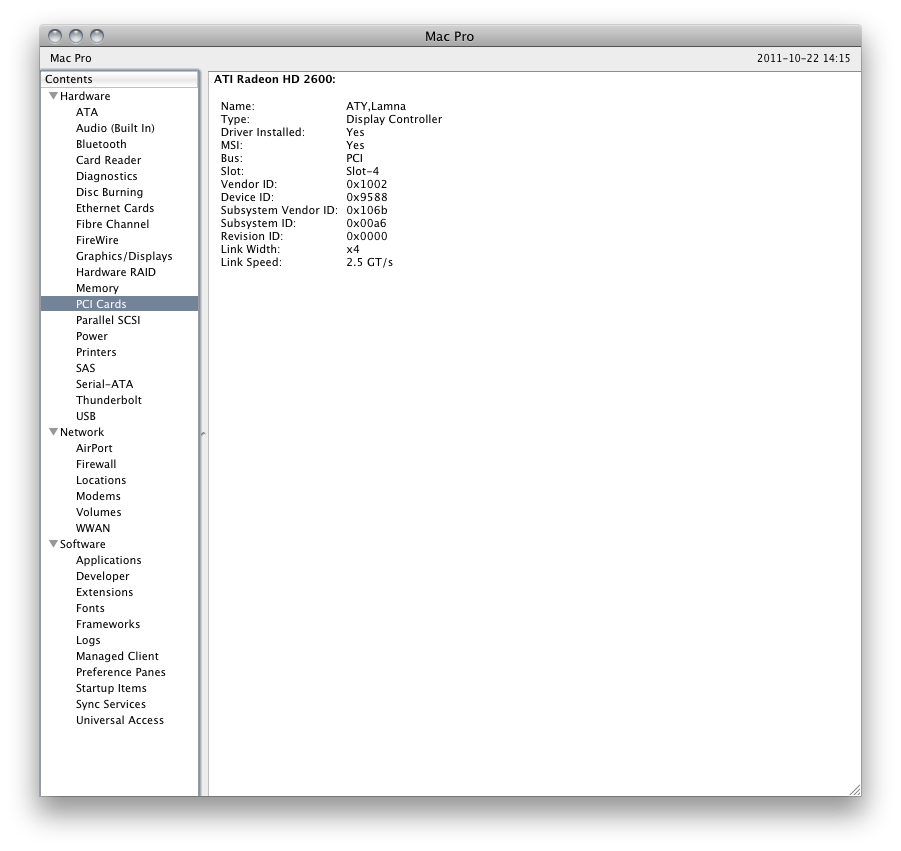The height and width of the screenshot is (851, 901).
Task: Close the Mac Pro window
Action: point(55,36)
